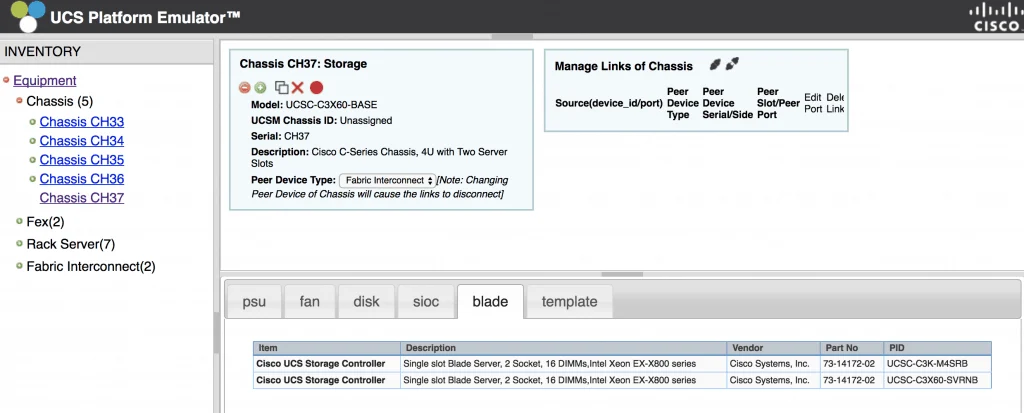Click the Source(device_id/port) column header
This screenshot has width=1024, height=413.
[x=609, y=103]
